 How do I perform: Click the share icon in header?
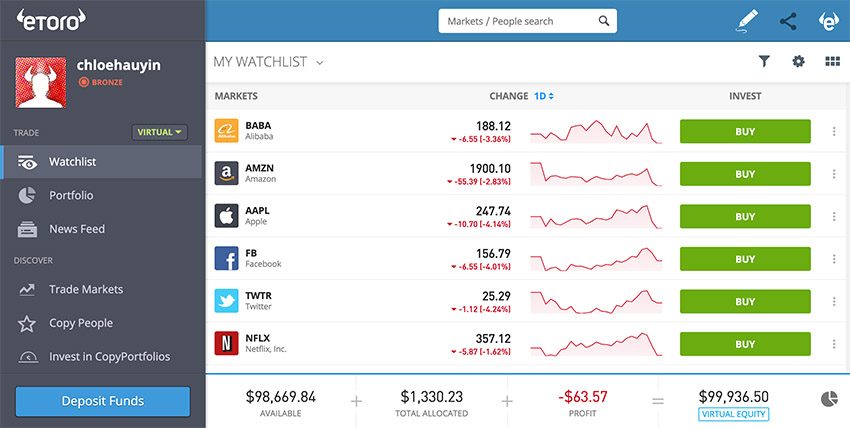pyautogui.click(x=788, y=22)
